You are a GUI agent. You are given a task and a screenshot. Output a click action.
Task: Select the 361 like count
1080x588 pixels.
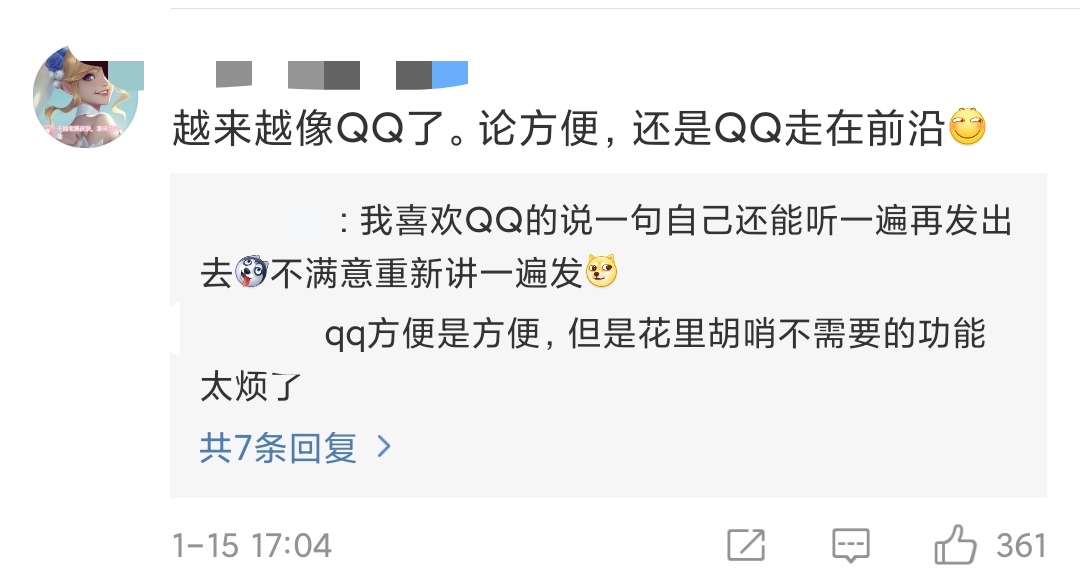tap(1021, 545)
